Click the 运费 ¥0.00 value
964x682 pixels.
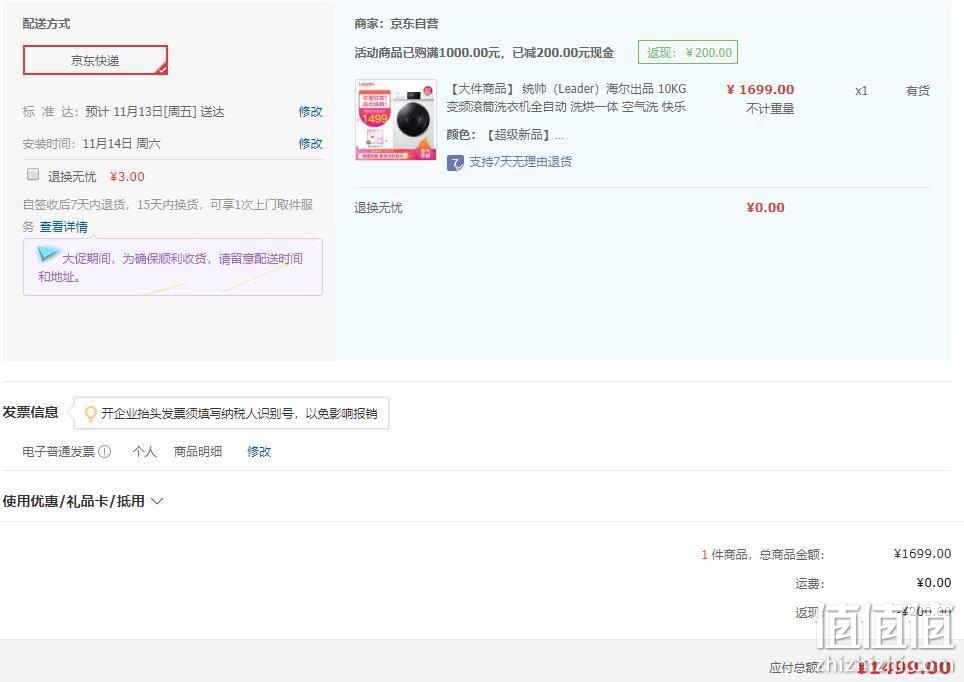(933, 582)
